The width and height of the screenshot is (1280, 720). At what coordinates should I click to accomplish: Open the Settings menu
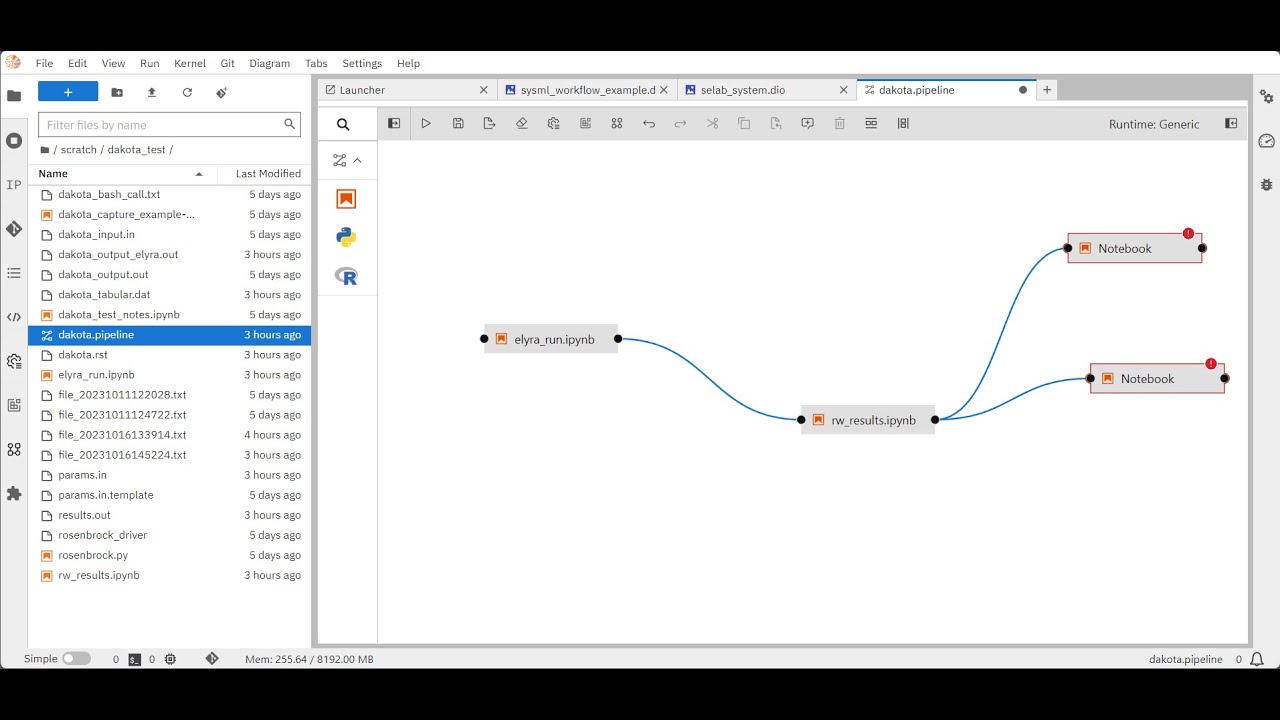tap(362, 63)
